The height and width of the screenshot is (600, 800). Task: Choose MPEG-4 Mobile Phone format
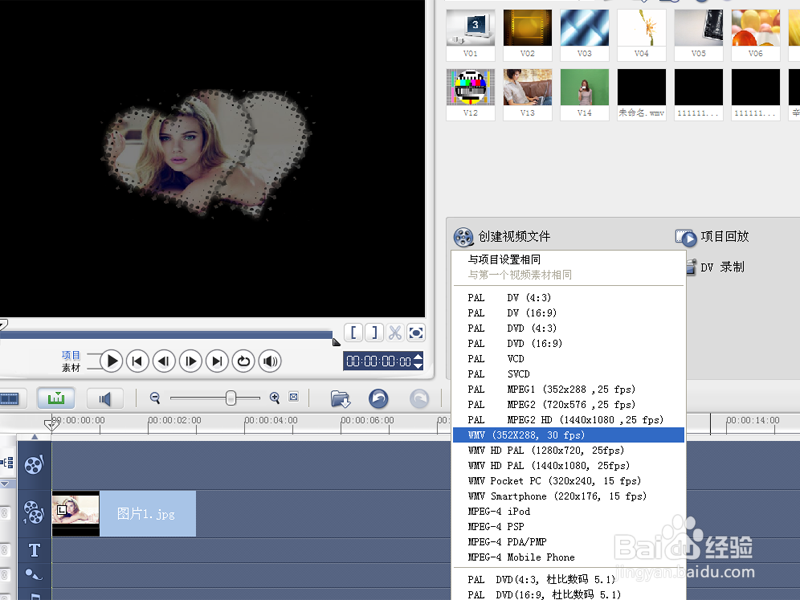pos(568,557)
